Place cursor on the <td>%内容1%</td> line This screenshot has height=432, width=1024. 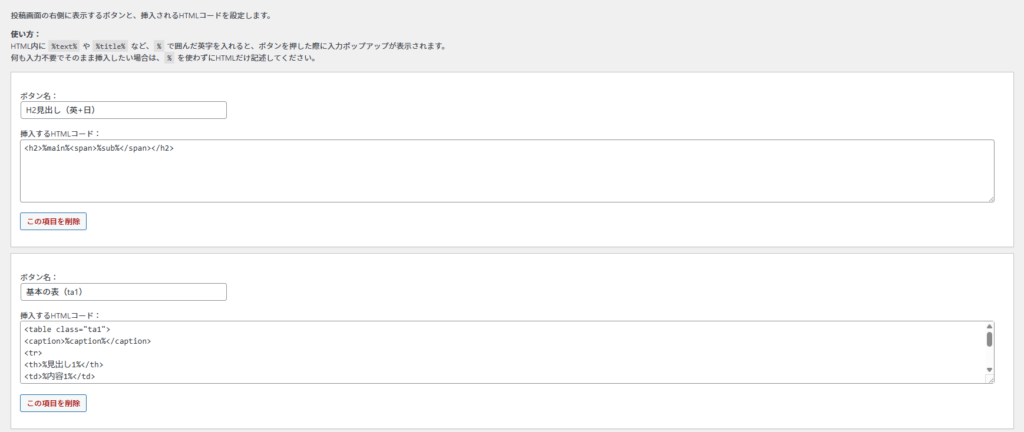tap(62, 377)
